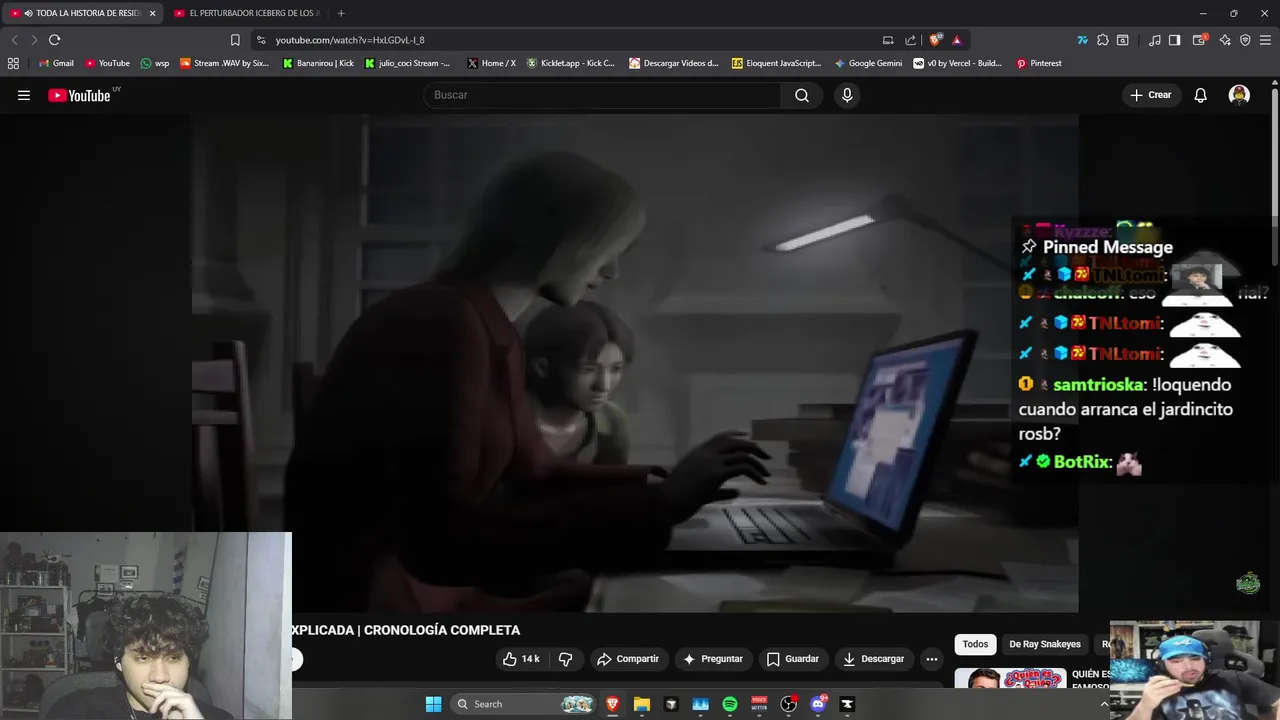1280x720 pixels.
Task: Click the Compartir share button
Action: click(627, 659)
